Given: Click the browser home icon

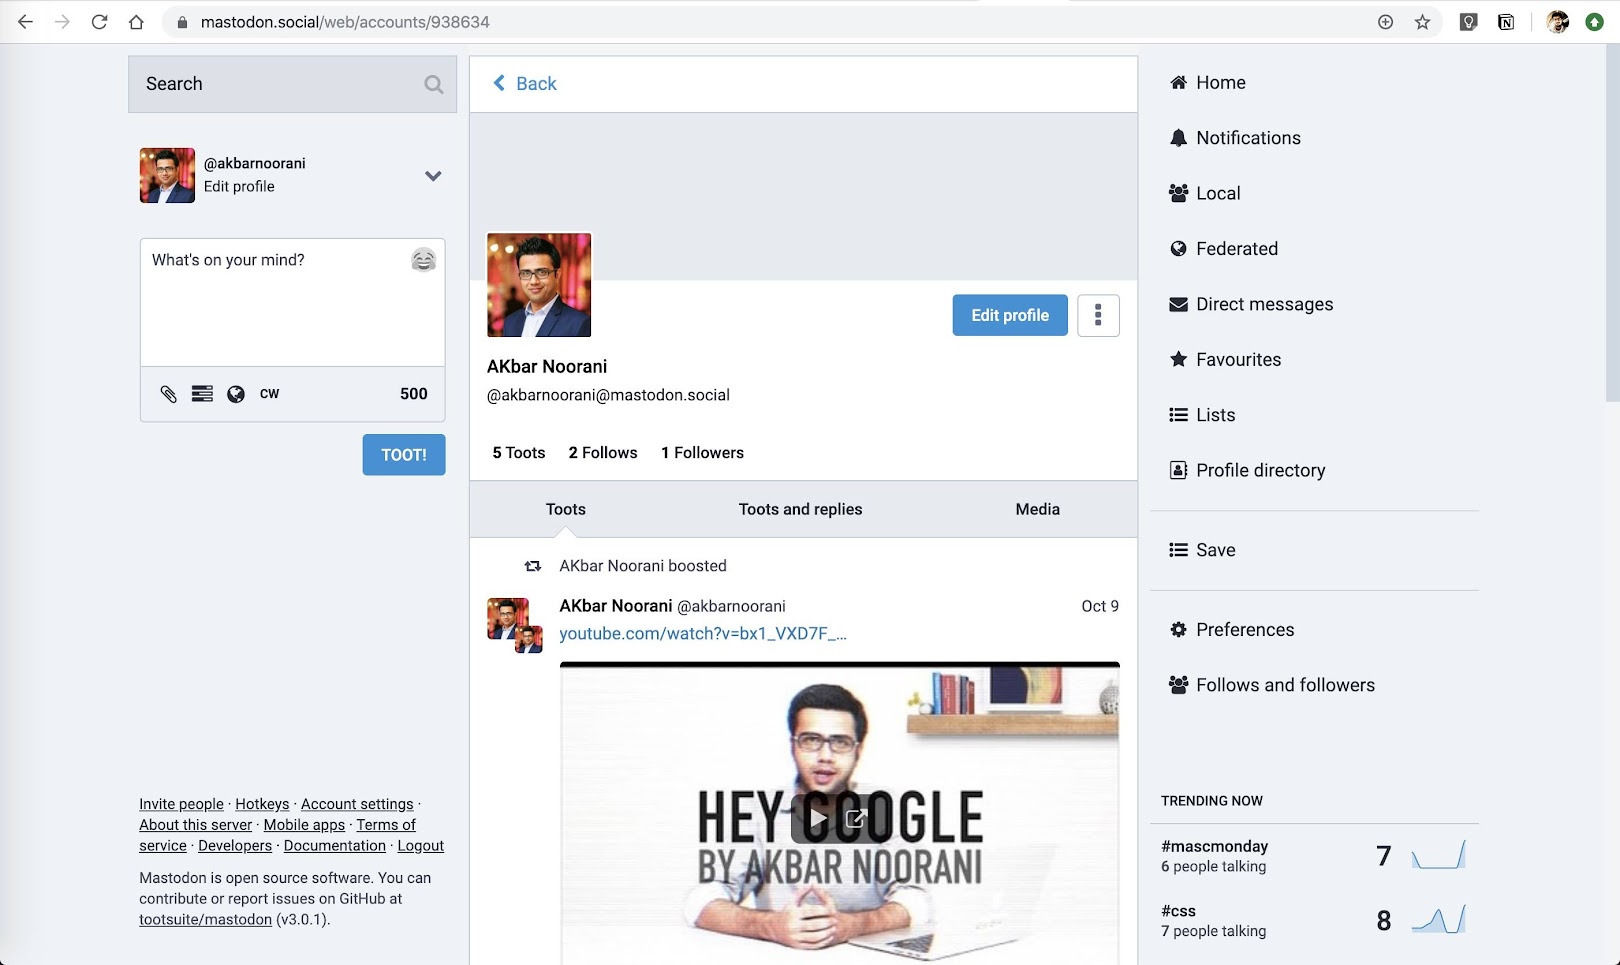Looking at the screenshot, I should click(x=136, y=22).
